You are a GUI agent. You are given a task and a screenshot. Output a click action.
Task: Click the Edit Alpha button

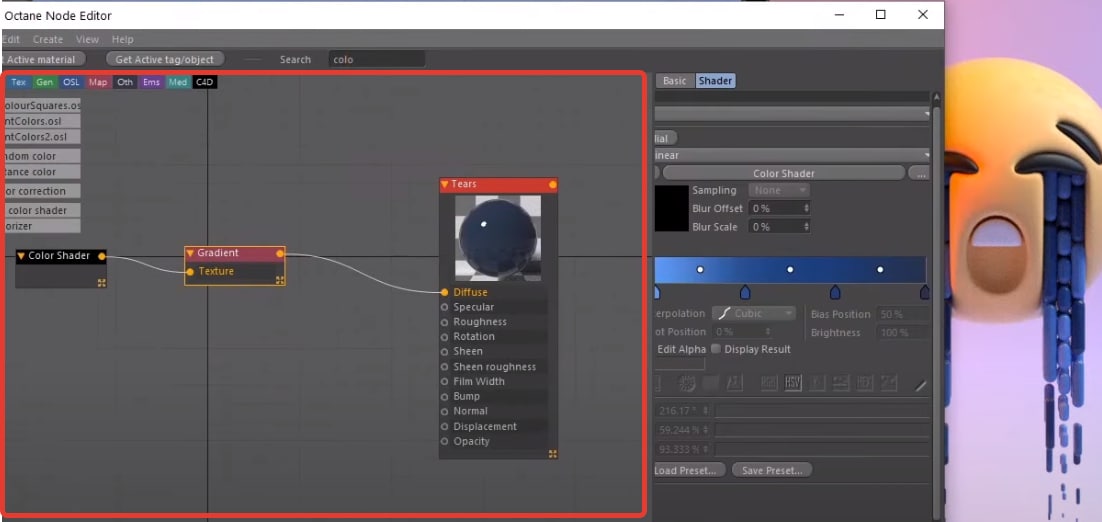[x=681, y=349]
